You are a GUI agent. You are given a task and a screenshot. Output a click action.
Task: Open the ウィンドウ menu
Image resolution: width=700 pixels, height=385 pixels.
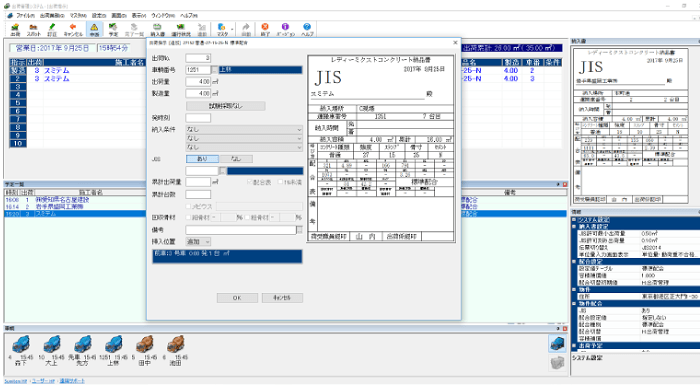pyautogui.click(x=163, y=16)
